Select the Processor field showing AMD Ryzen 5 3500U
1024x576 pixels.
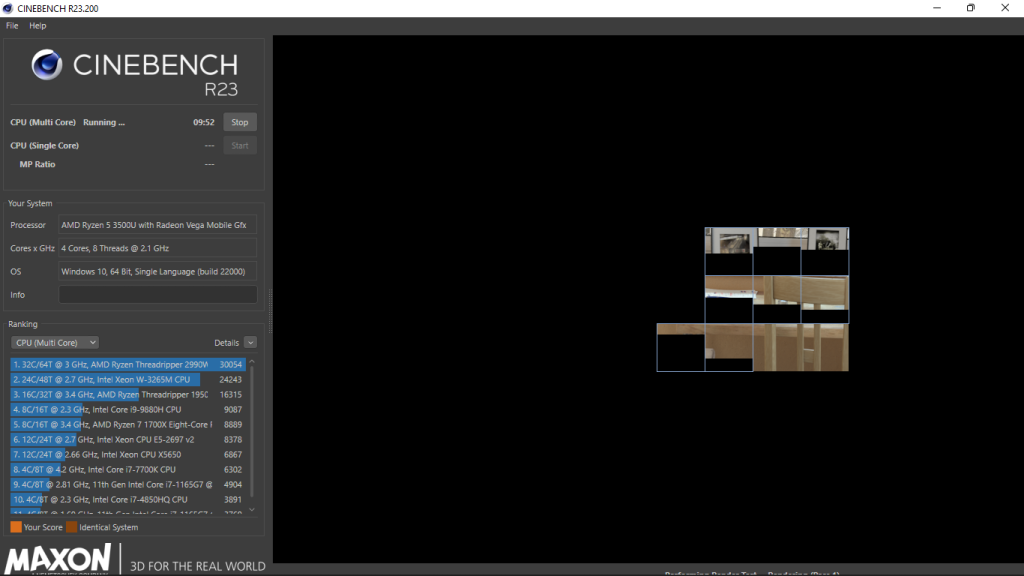click(x=157, y=224)
